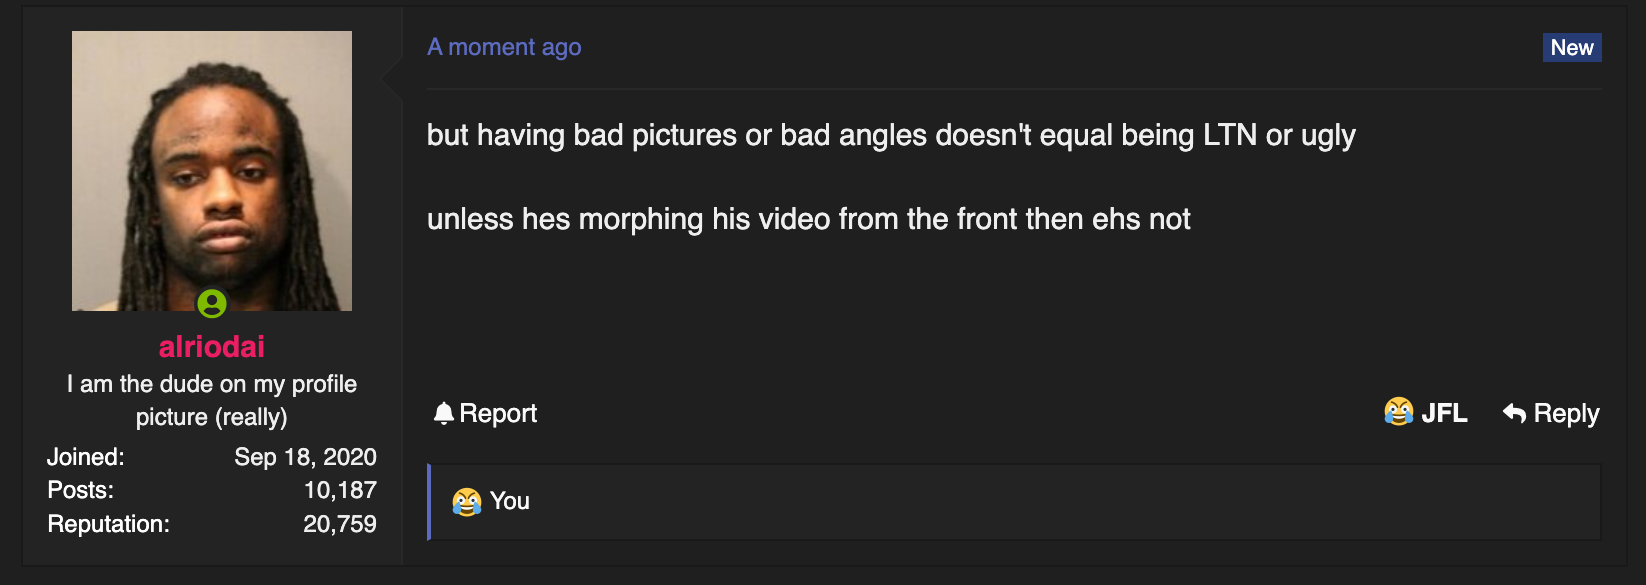Open alriodai's profile via username

[x=212, y=347]
